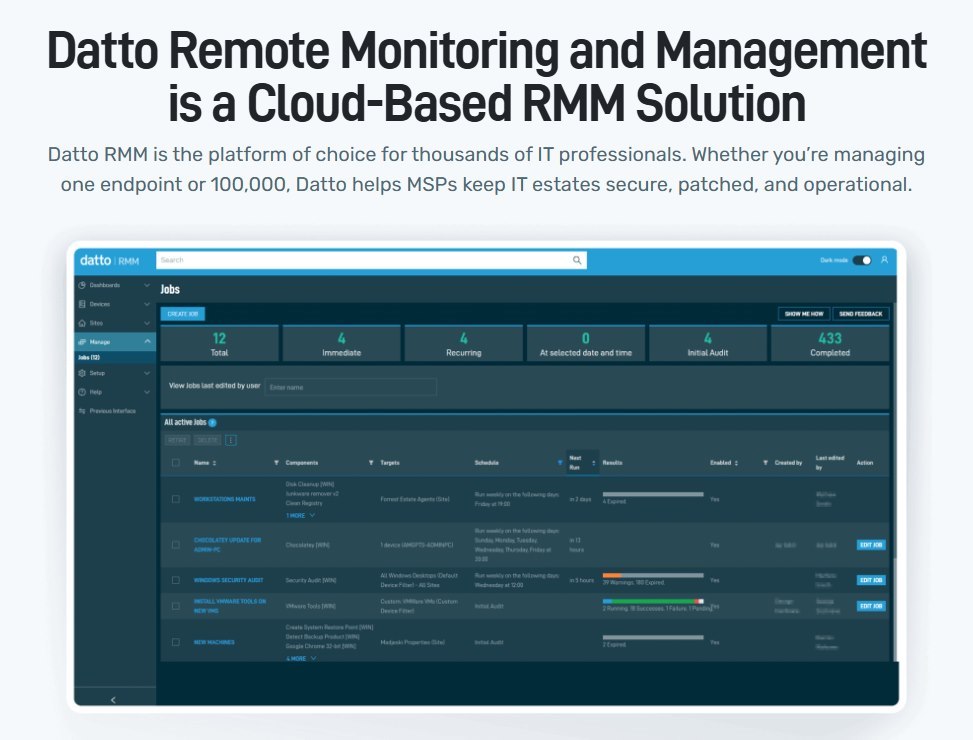This screenshot has width=973, height=740.
Task: Expand the Devices sidebar chevron
Action: pyautogui.click(x=147, y=304)
